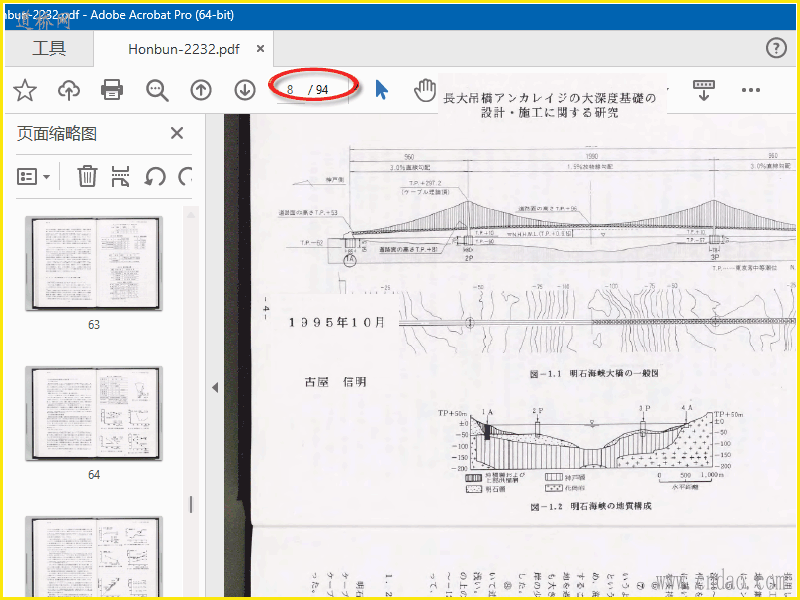Activate the hand pan tool

pos(424,90)
